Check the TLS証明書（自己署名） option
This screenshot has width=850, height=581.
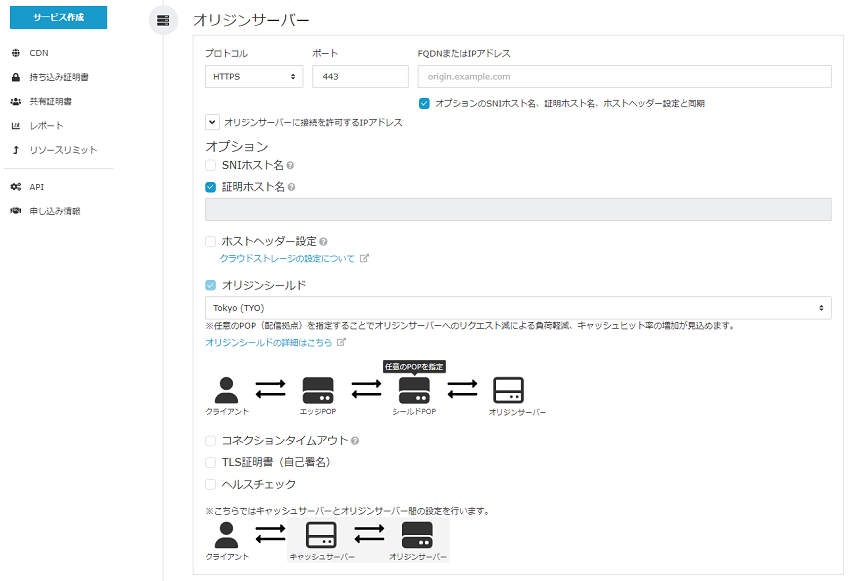211,462
